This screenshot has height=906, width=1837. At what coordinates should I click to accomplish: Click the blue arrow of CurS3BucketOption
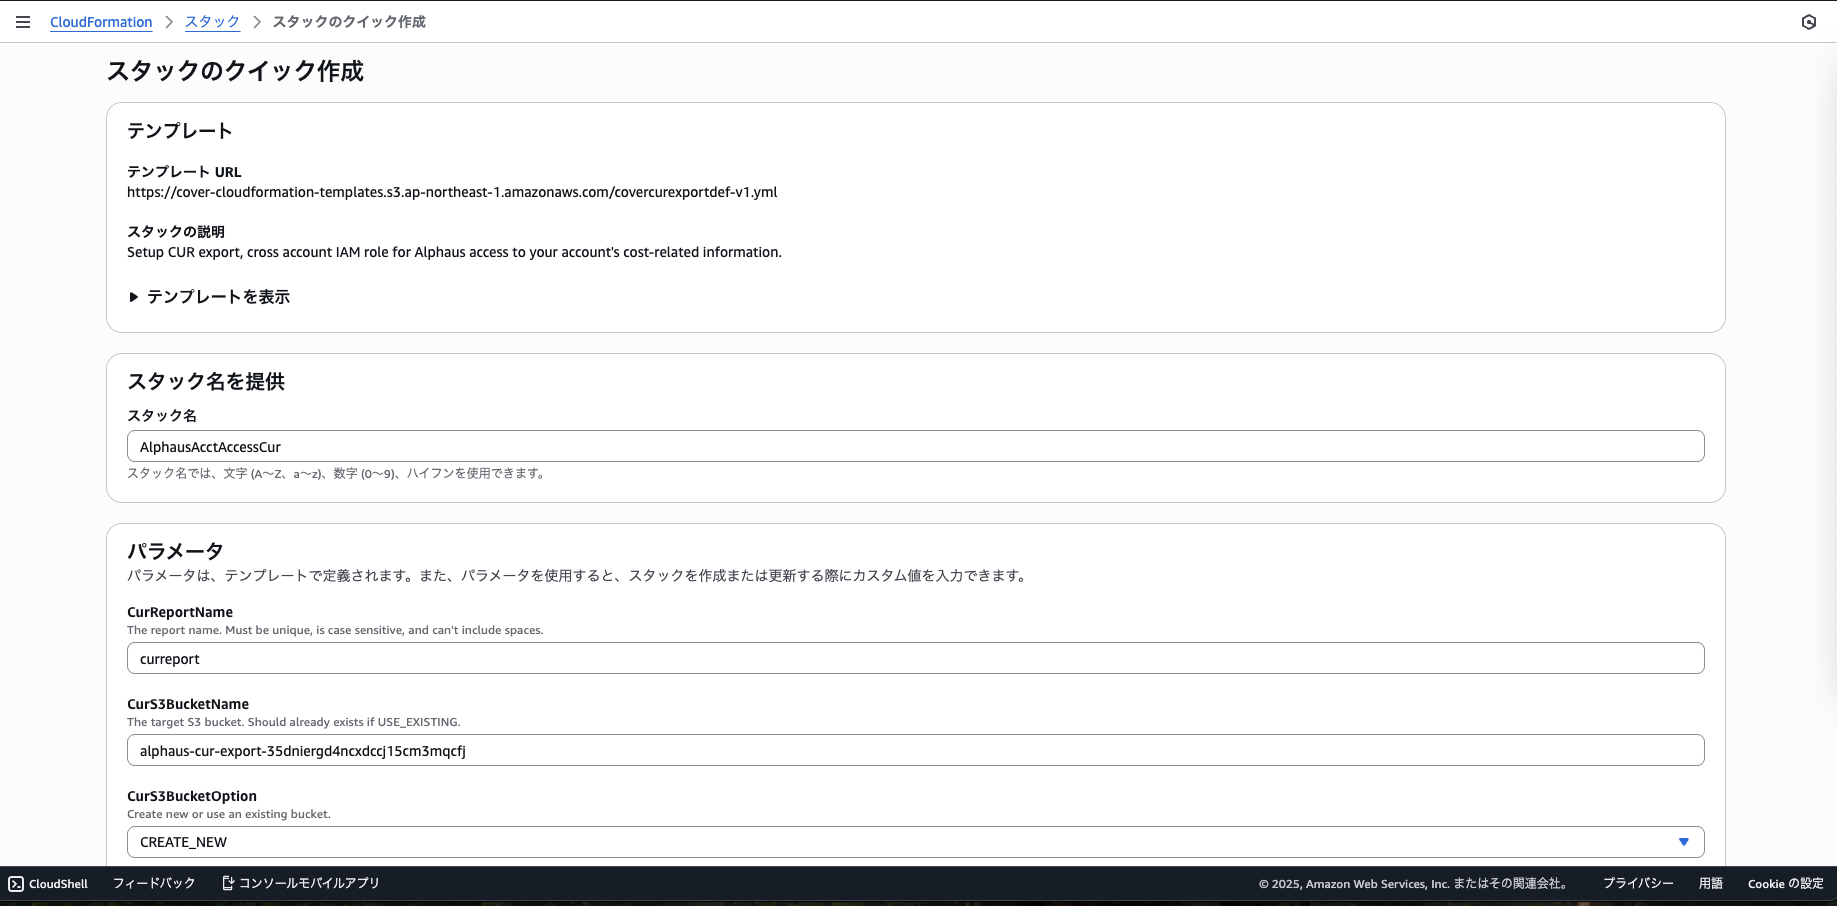click(1683, 842)
